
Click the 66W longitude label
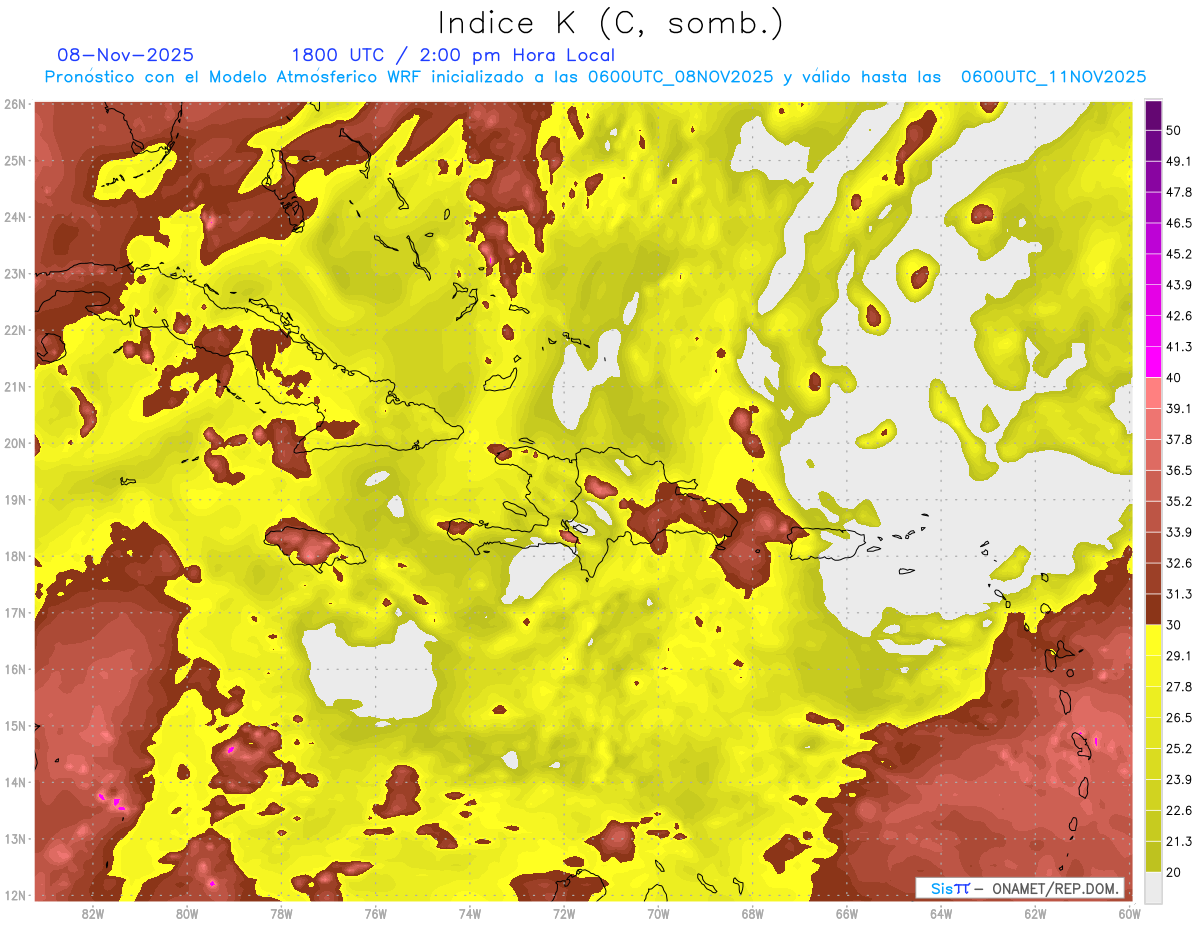pos(846,913)
